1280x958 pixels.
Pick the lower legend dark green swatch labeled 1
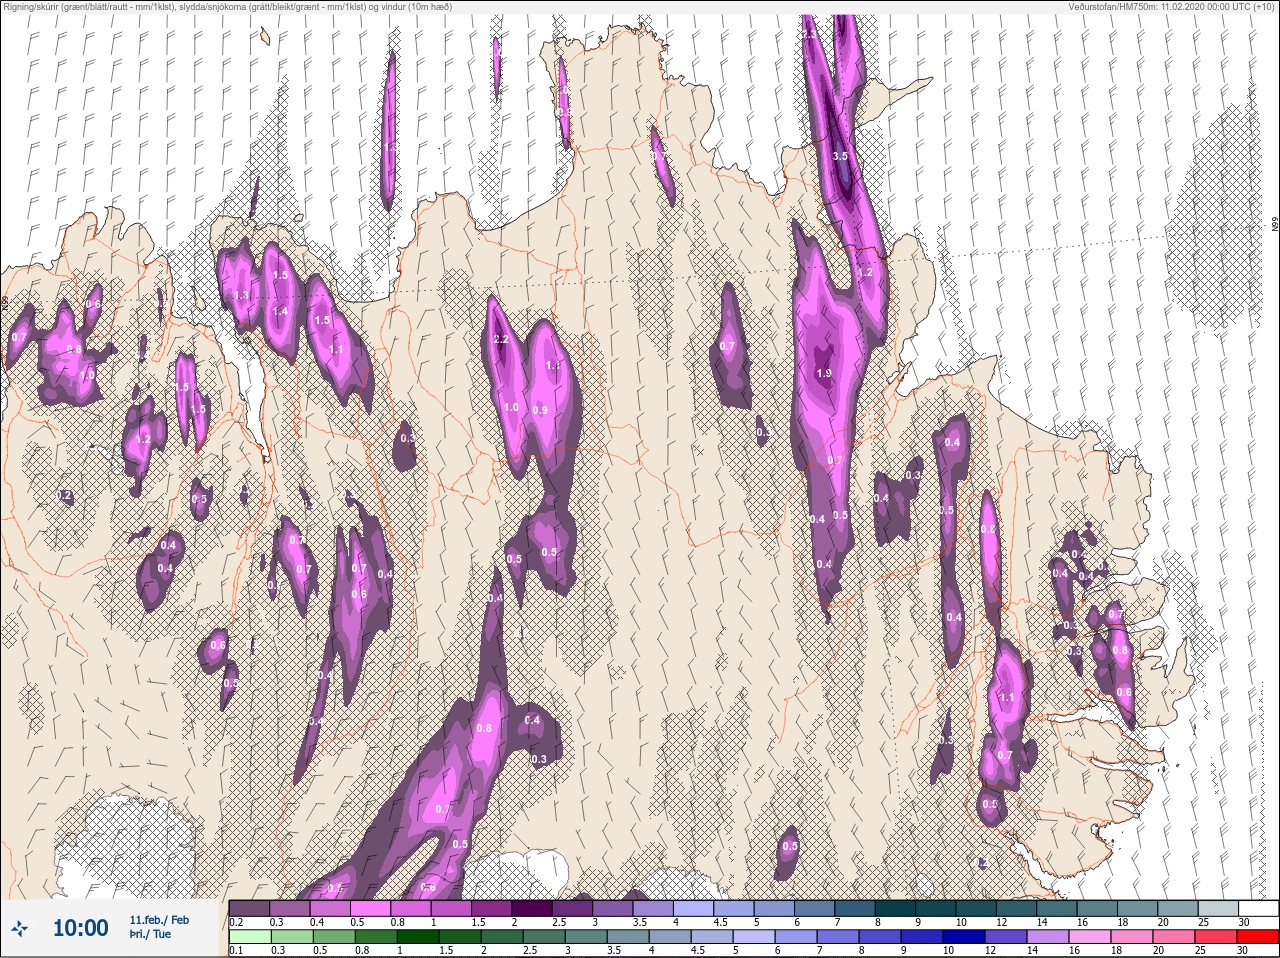pyautogui.click(x=417, y=937)
